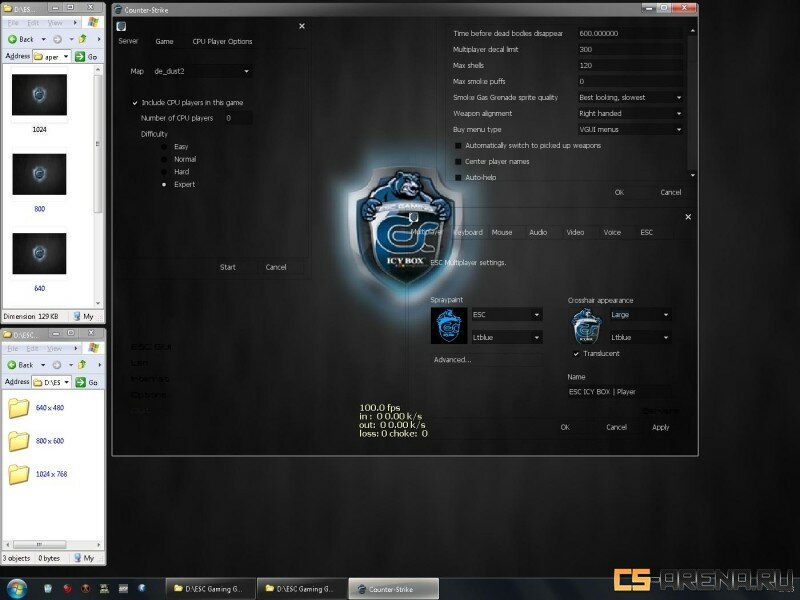Viewport: 800px width, 600px height.
Task: Open the crosshair size dropdown set to Large
Action: click(640, 314)
